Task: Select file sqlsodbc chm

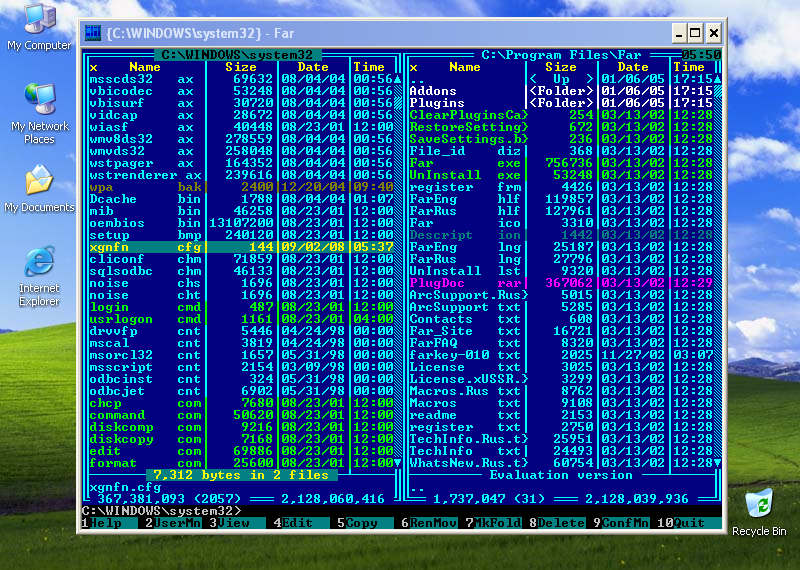Action: (241, 271)
